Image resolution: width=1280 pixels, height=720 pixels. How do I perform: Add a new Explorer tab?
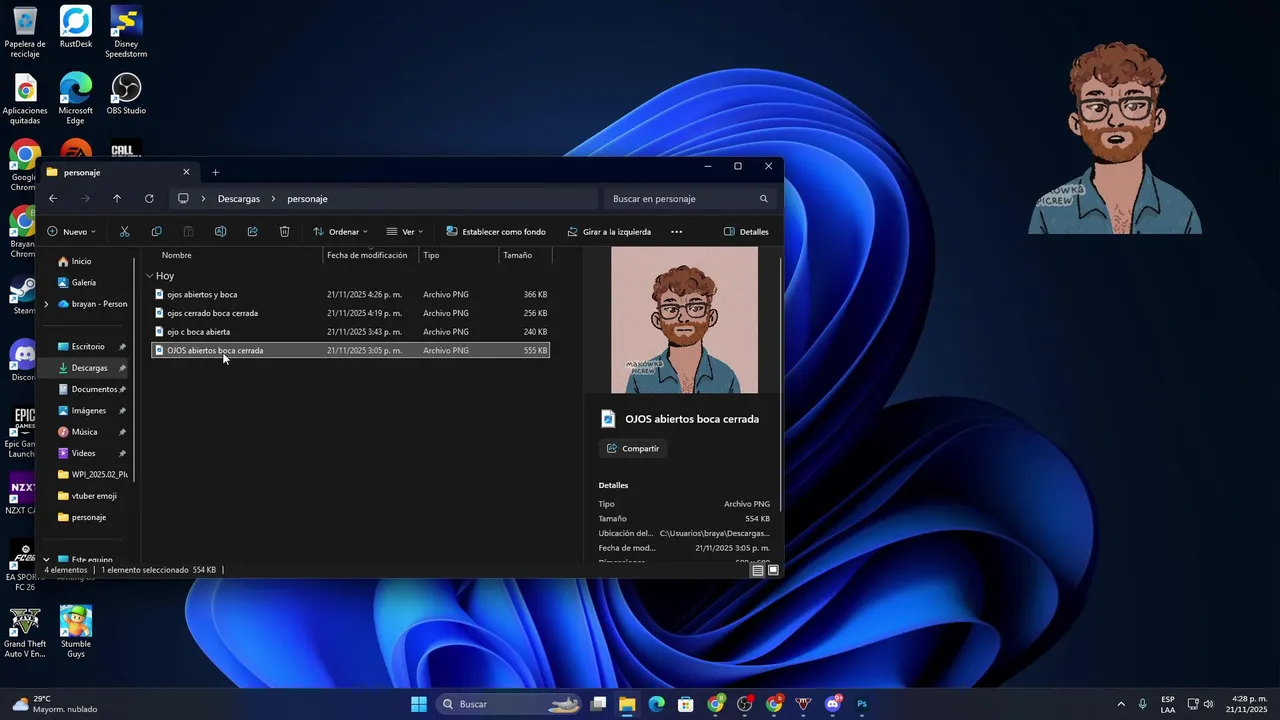click(215, 172)
